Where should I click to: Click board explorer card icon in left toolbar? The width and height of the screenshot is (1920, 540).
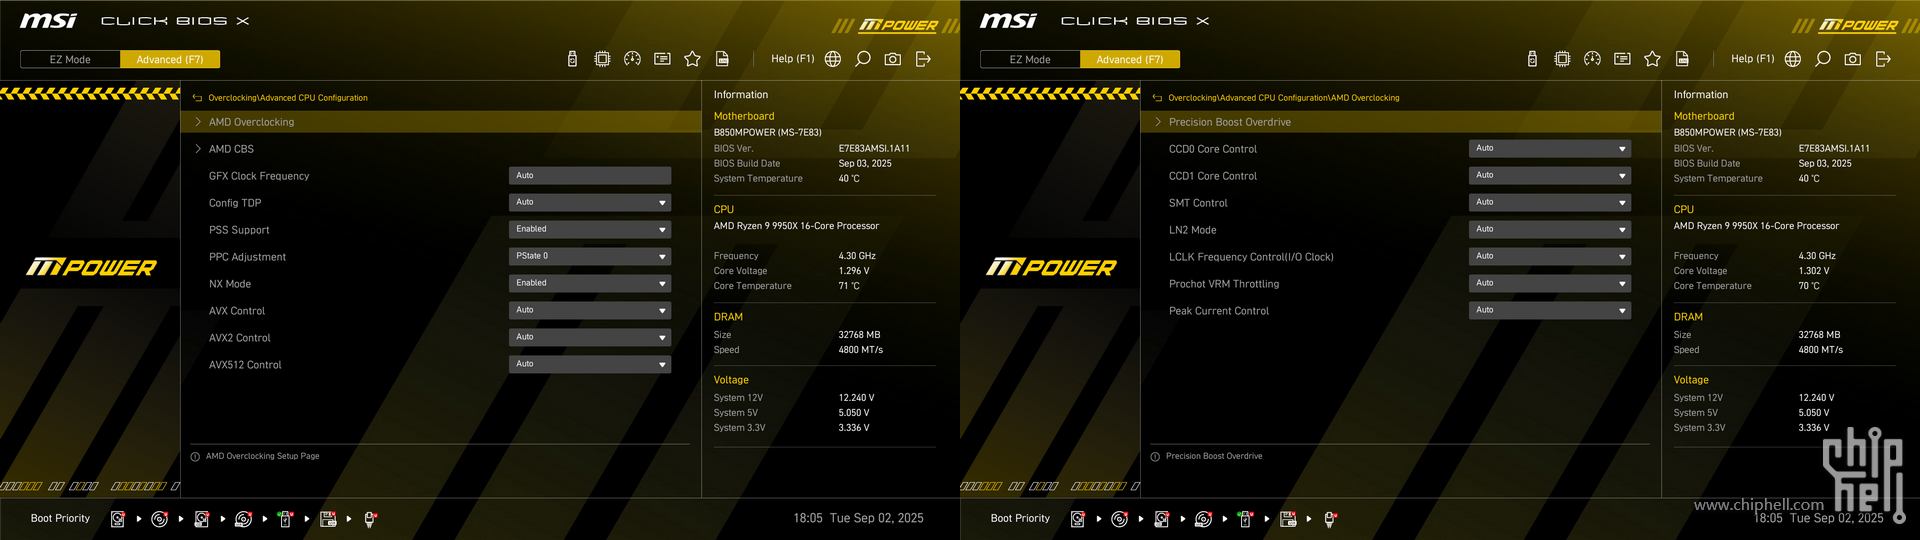pyautogui.click(x=662, y=59)
